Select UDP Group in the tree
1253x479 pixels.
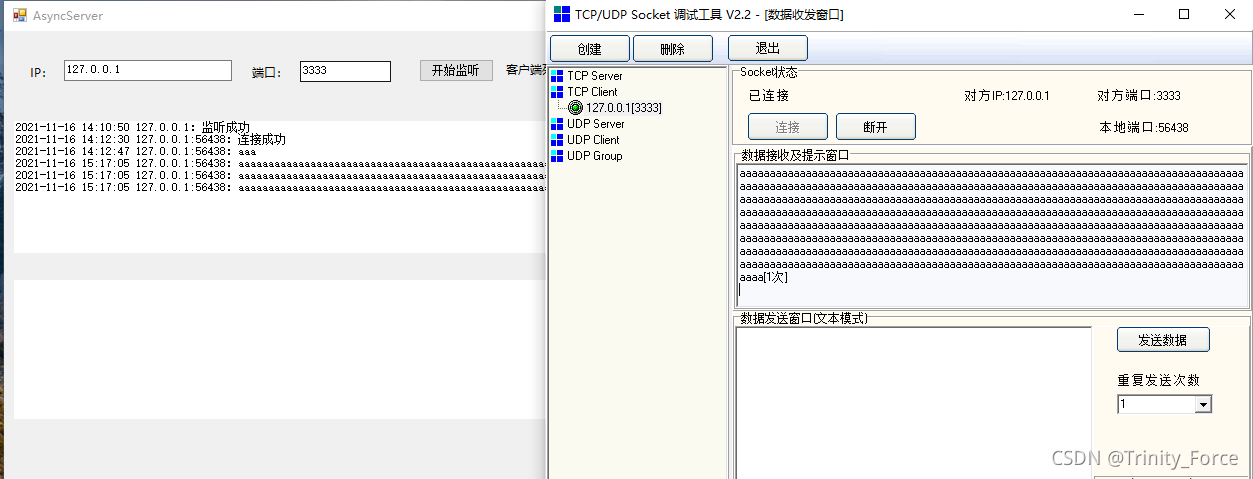[x=595, y=156]
